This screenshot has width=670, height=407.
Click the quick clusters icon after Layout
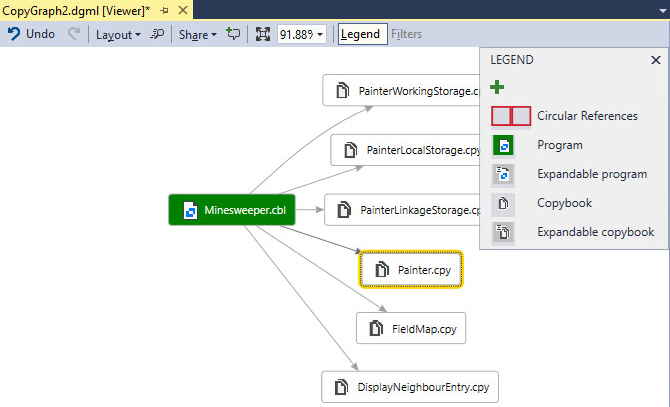click(x=157, y=34)
